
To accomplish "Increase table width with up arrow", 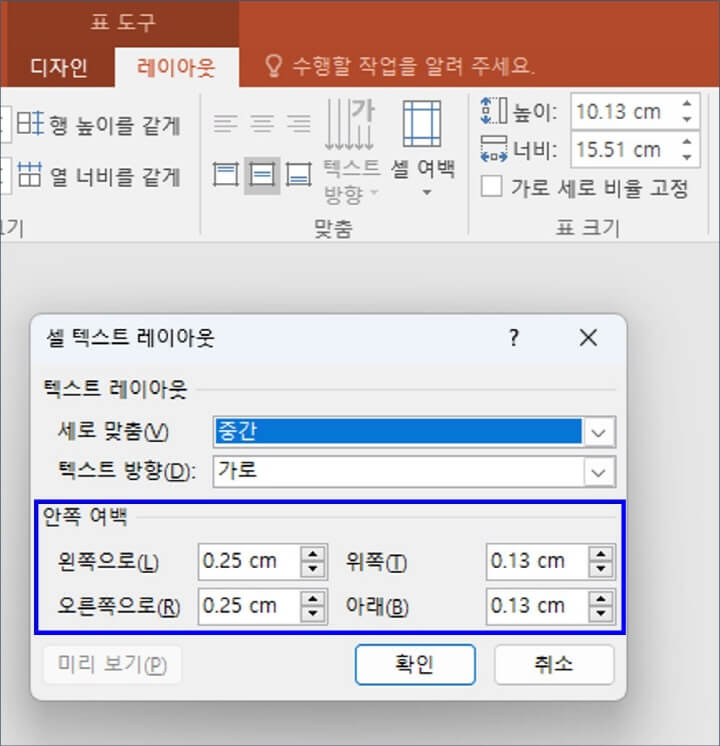I will pos(687,141).
